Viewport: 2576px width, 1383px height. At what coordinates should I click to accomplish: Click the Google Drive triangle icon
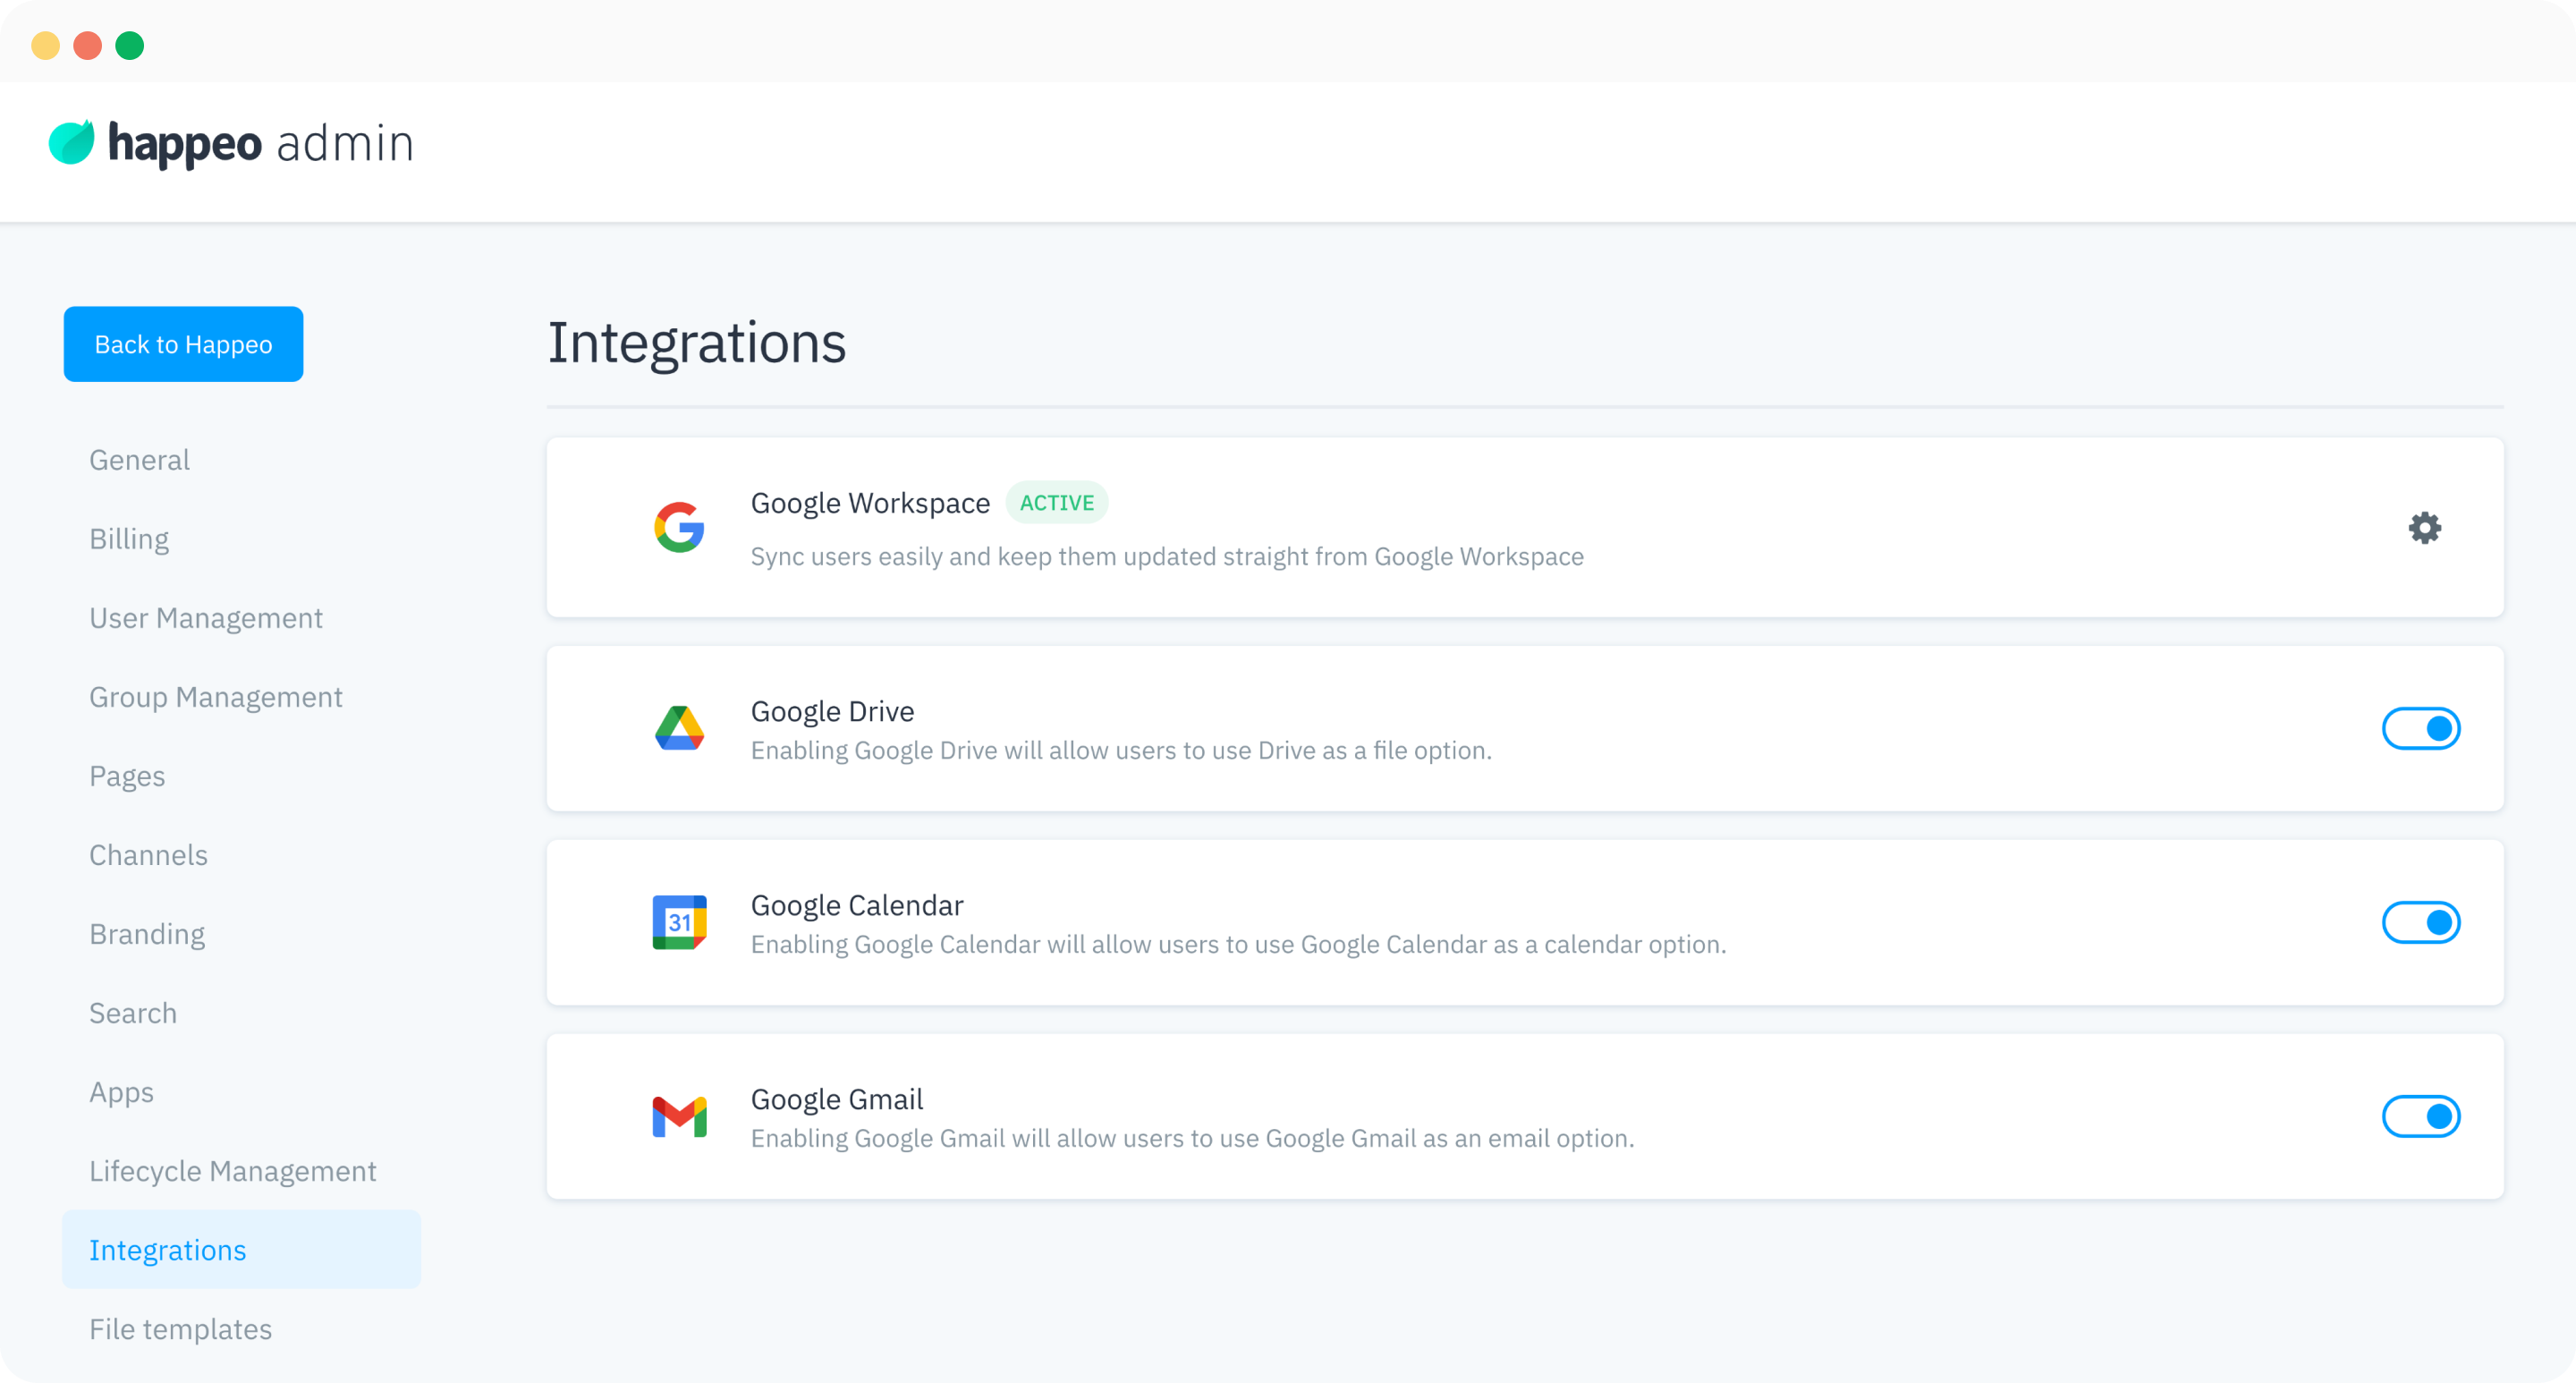click(x=678, y=727)
